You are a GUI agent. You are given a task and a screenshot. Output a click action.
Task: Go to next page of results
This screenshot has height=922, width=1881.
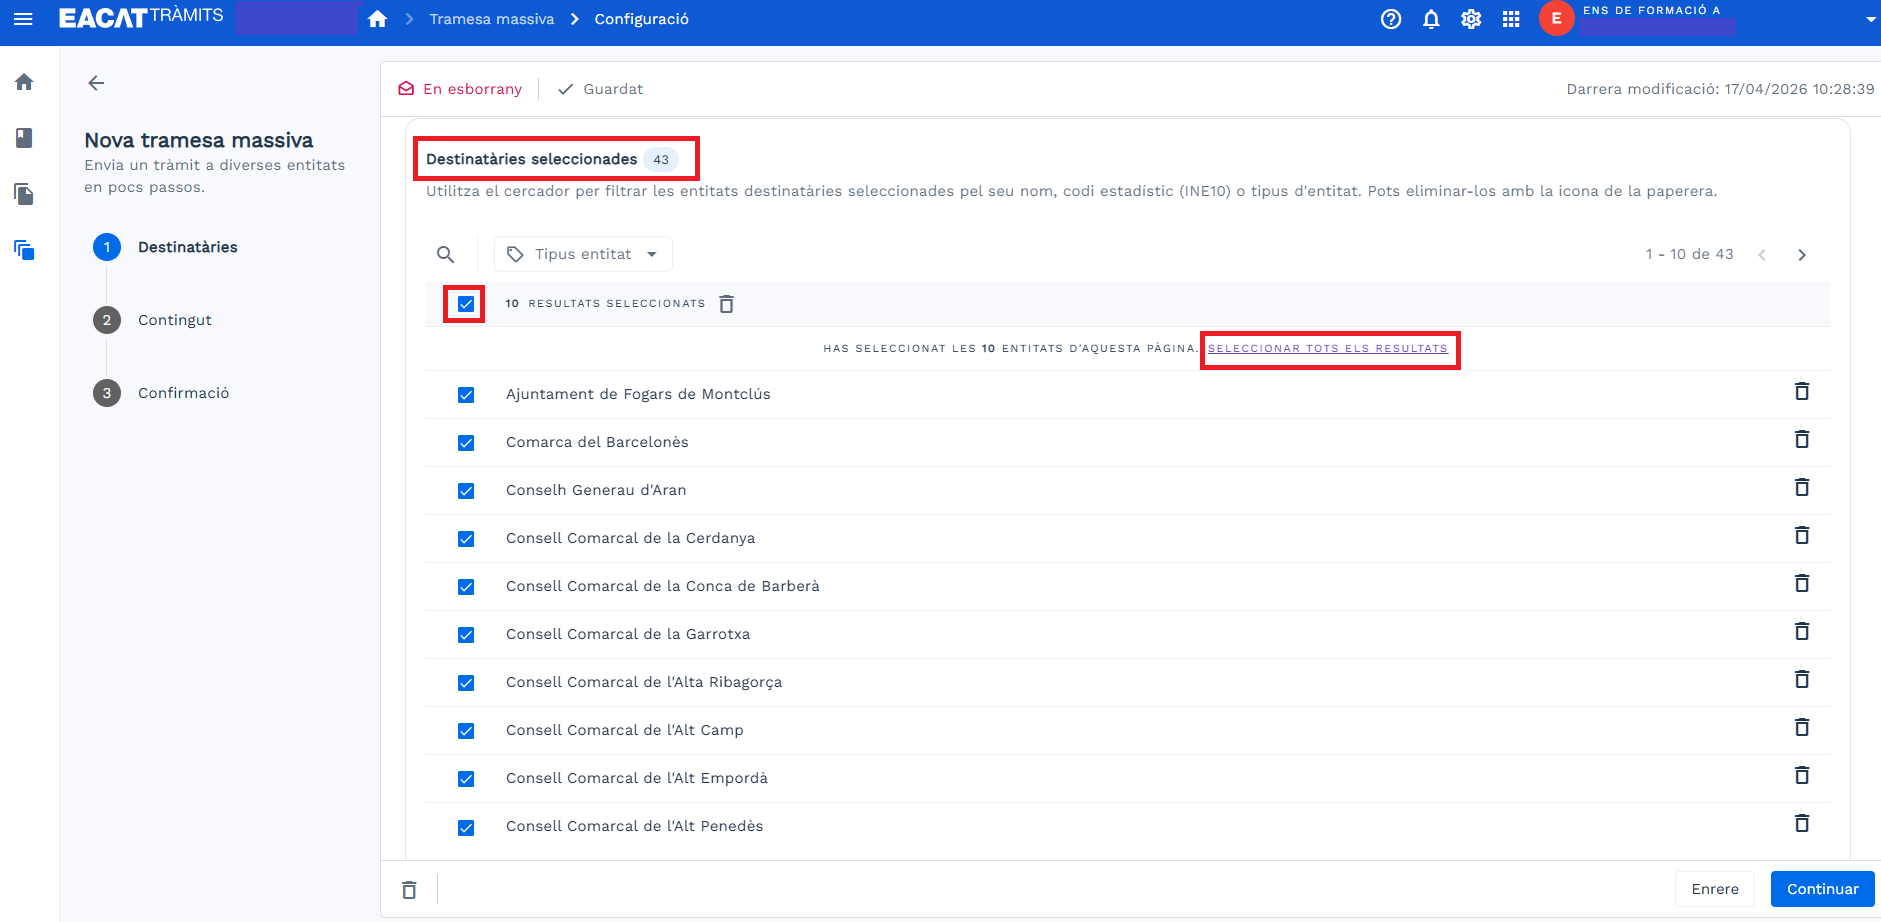click(1801, 255)
